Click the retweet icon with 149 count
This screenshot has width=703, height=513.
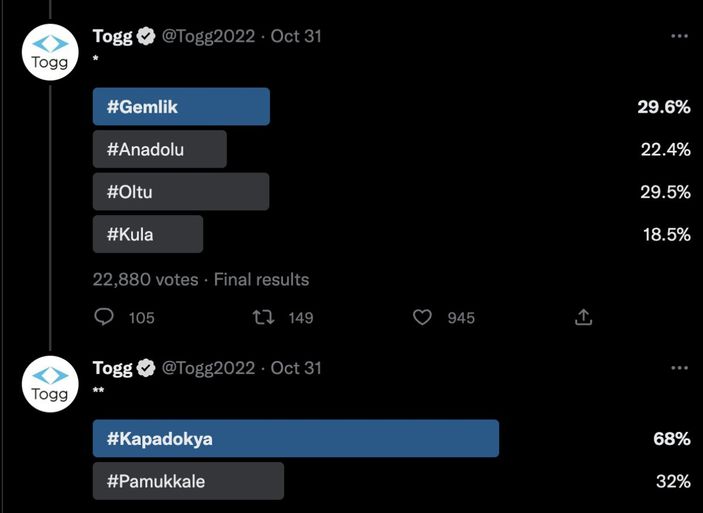(264, 317)
